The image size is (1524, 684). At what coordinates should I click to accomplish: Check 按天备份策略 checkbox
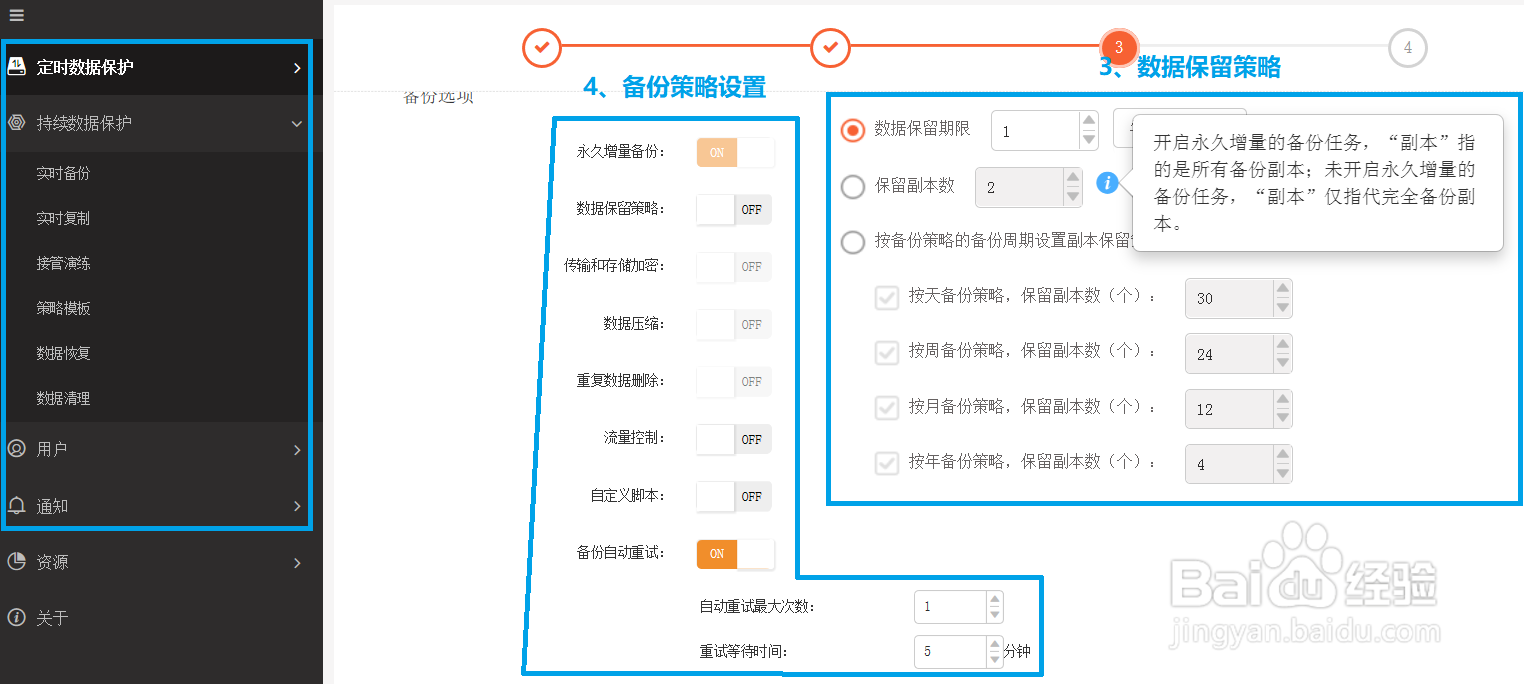click(887, 298)
